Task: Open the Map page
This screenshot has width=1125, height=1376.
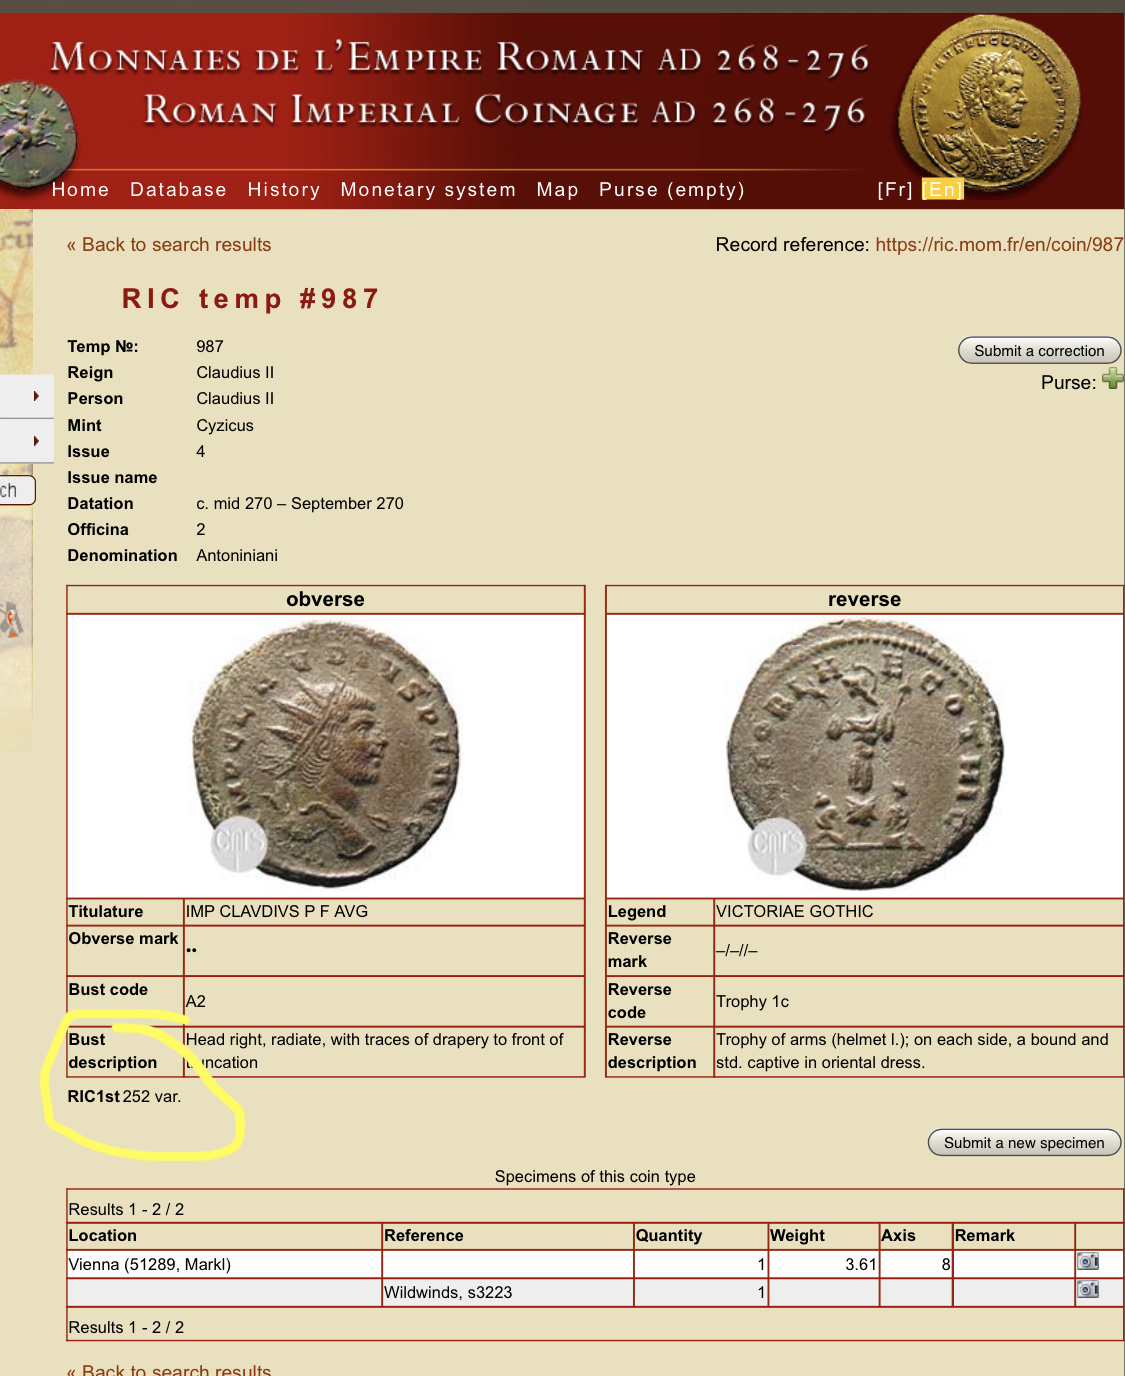Action: 557,190
